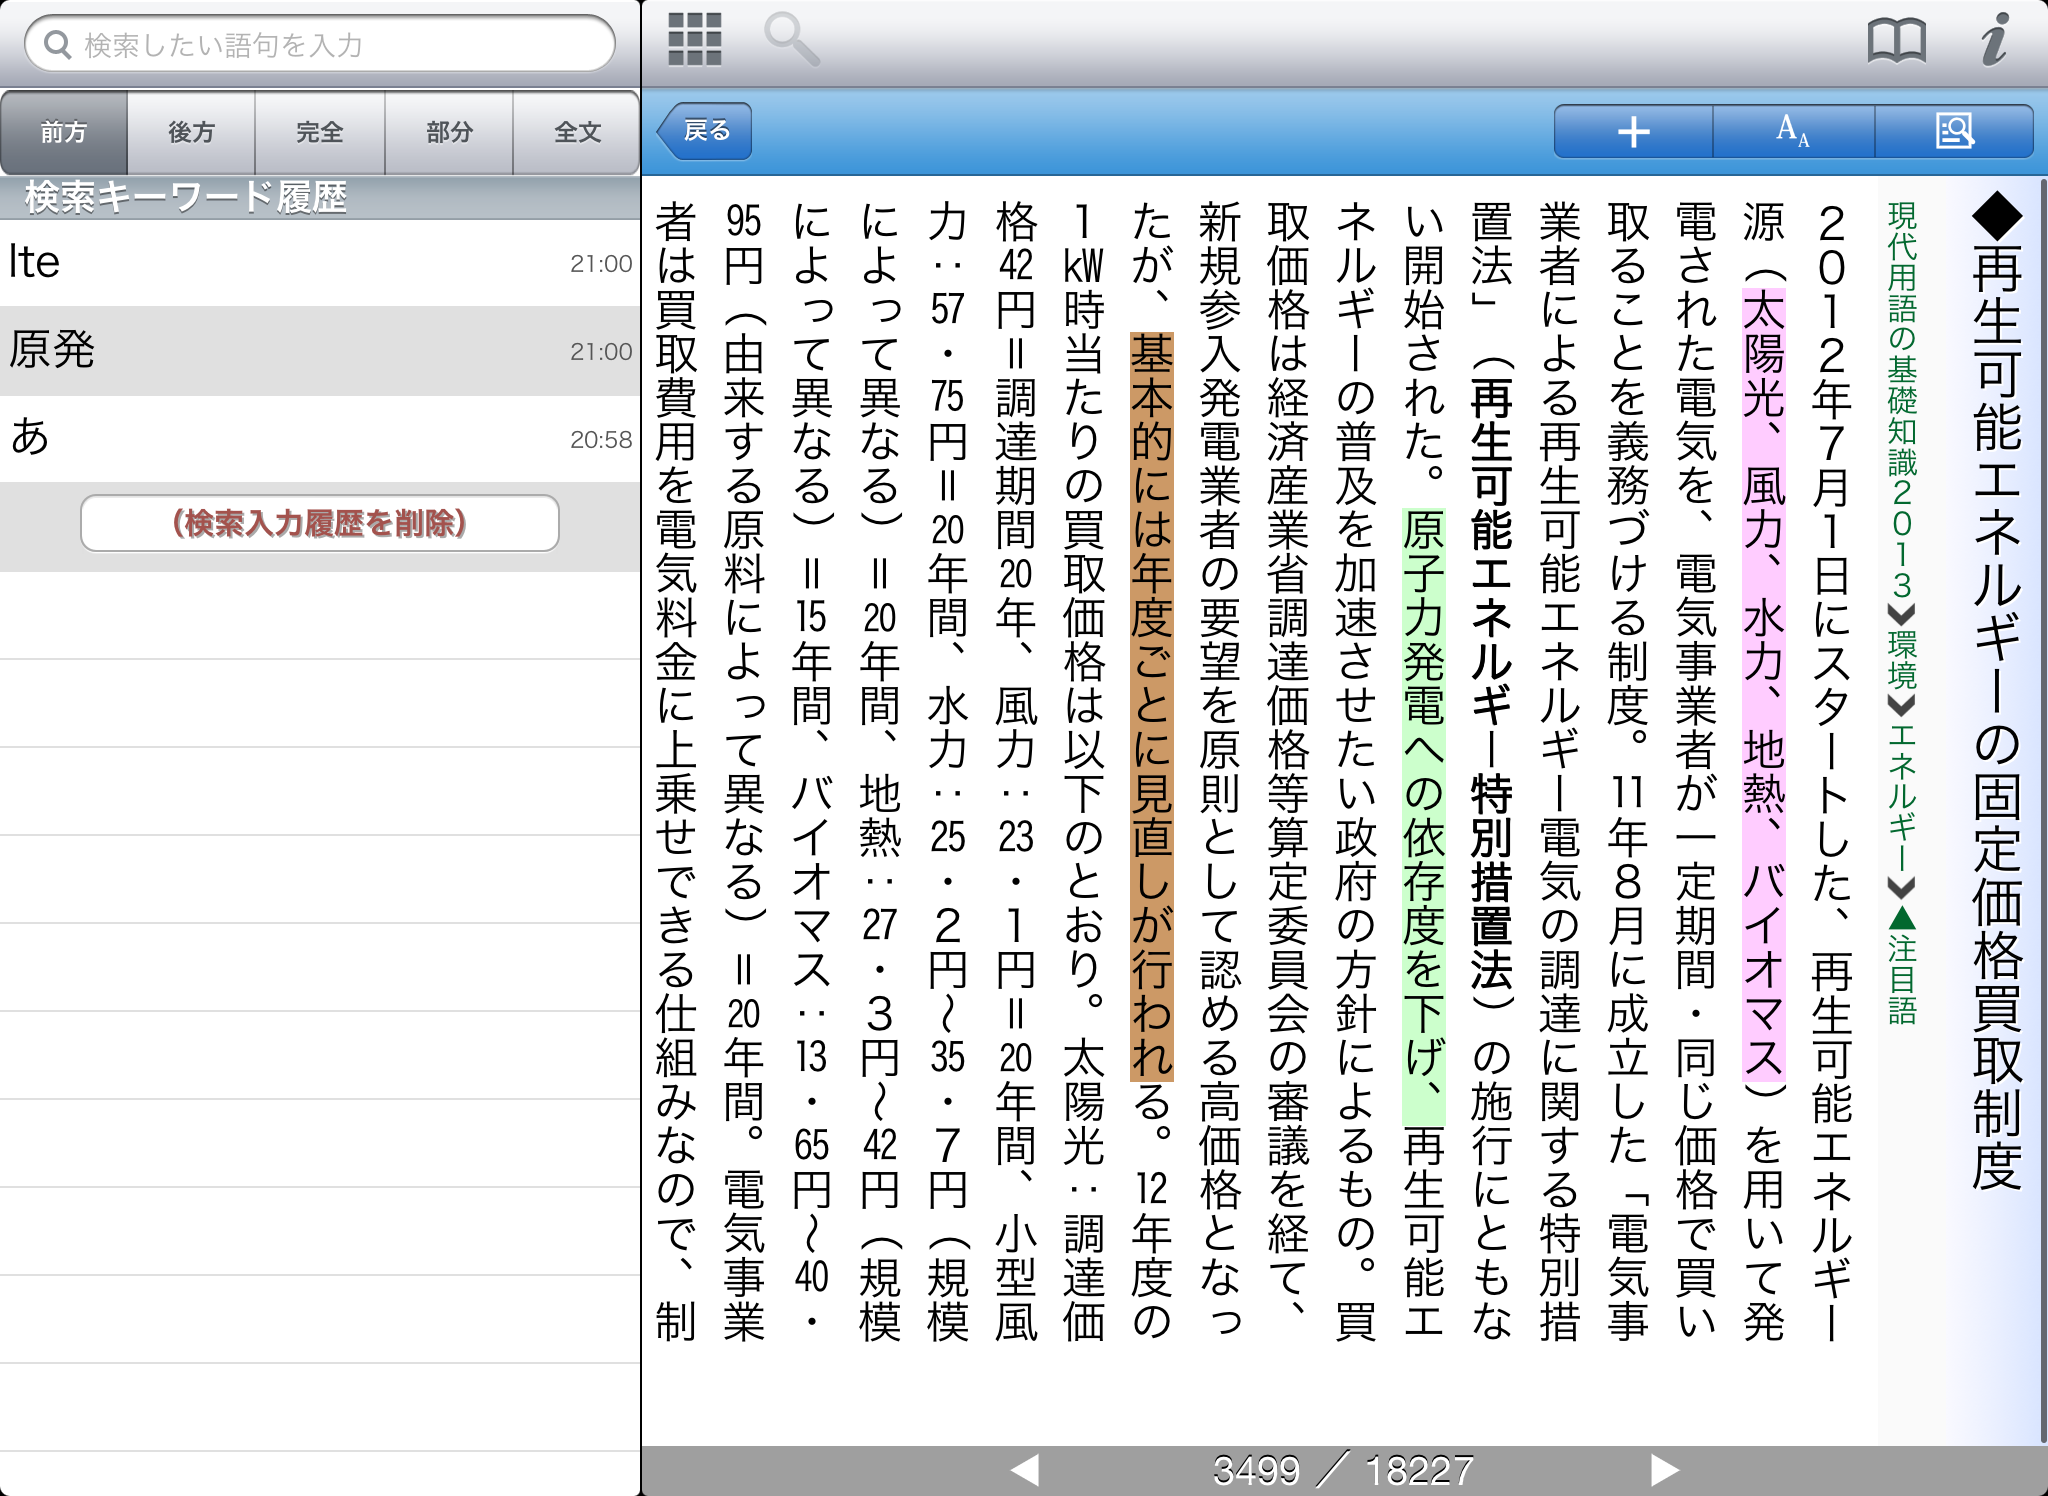Click the magnifying glass search icon
This screenshot has height=1496, width=2048.
click(791, 40)
